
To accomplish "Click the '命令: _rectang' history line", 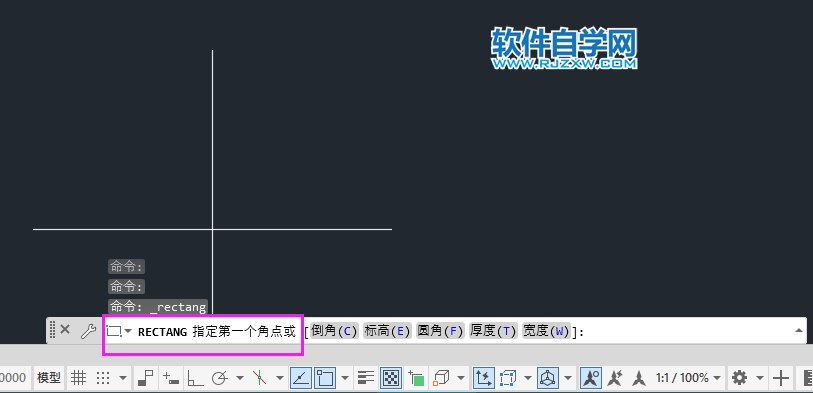I will pyautogui.click(x=158, y=307).
